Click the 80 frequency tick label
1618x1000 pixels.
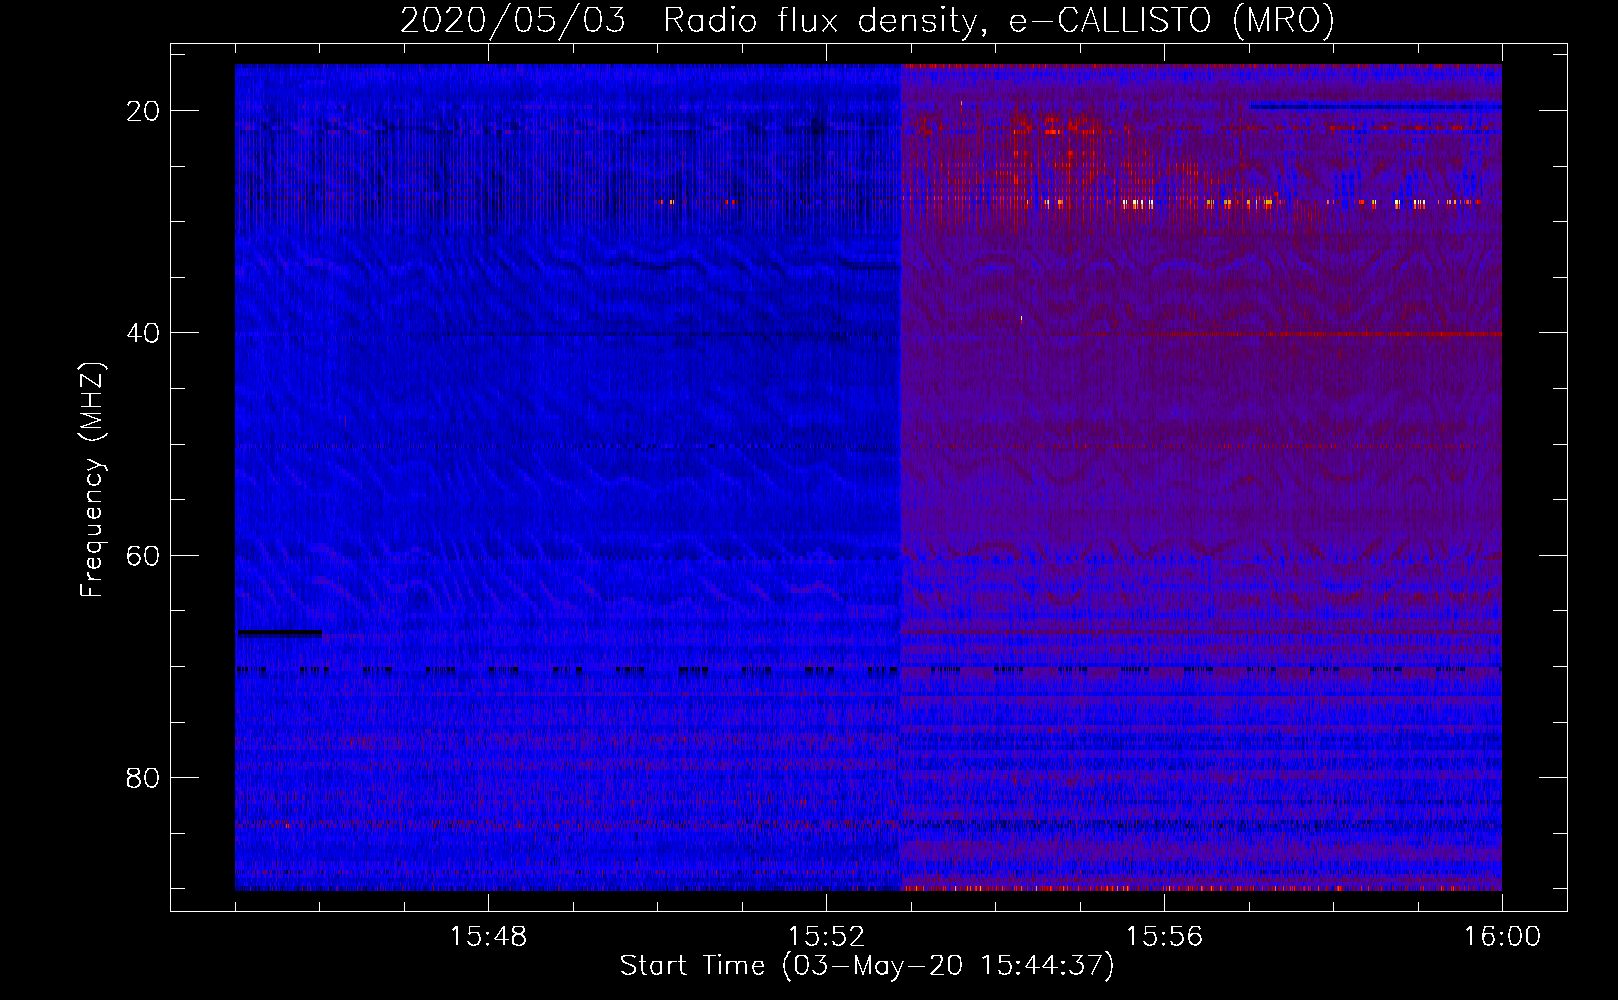click(143, 777)
